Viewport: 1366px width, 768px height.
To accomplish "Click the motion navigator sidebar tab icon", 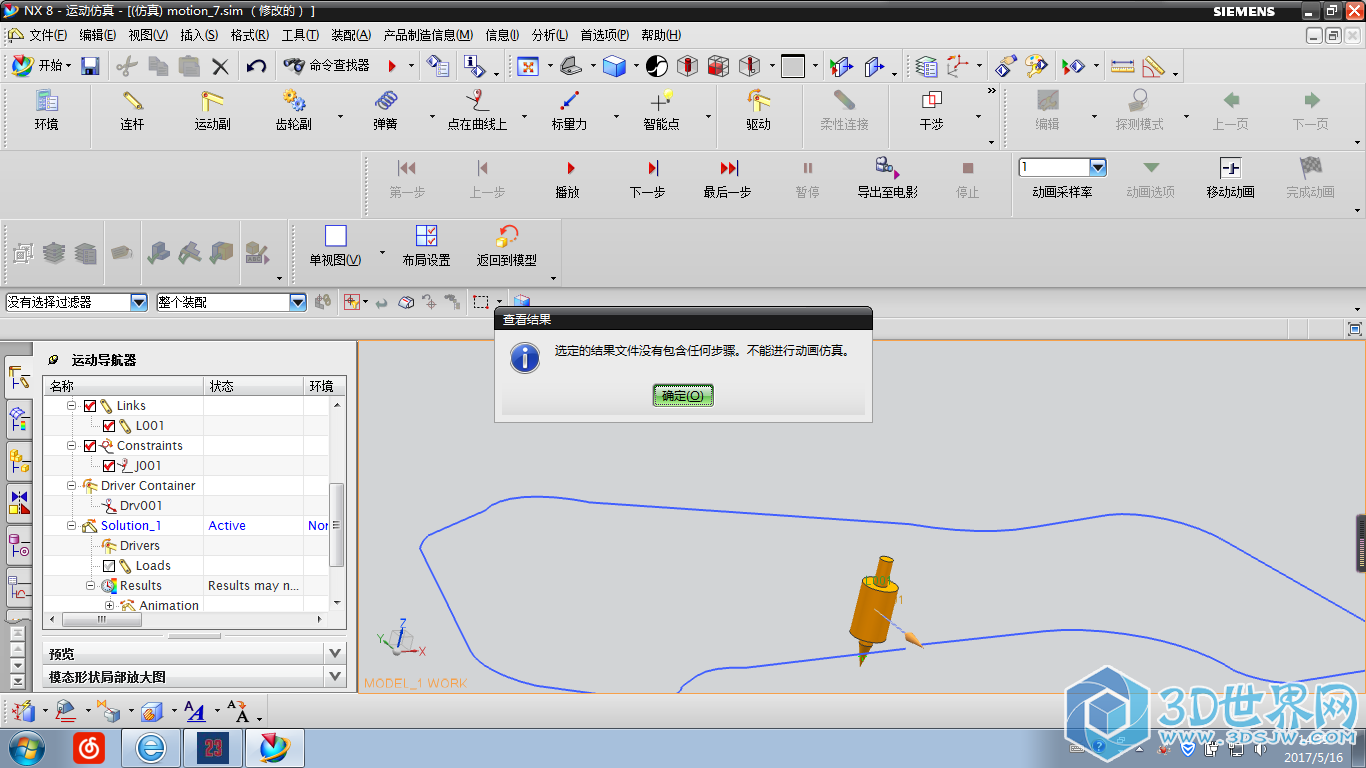I will (18, 376).
